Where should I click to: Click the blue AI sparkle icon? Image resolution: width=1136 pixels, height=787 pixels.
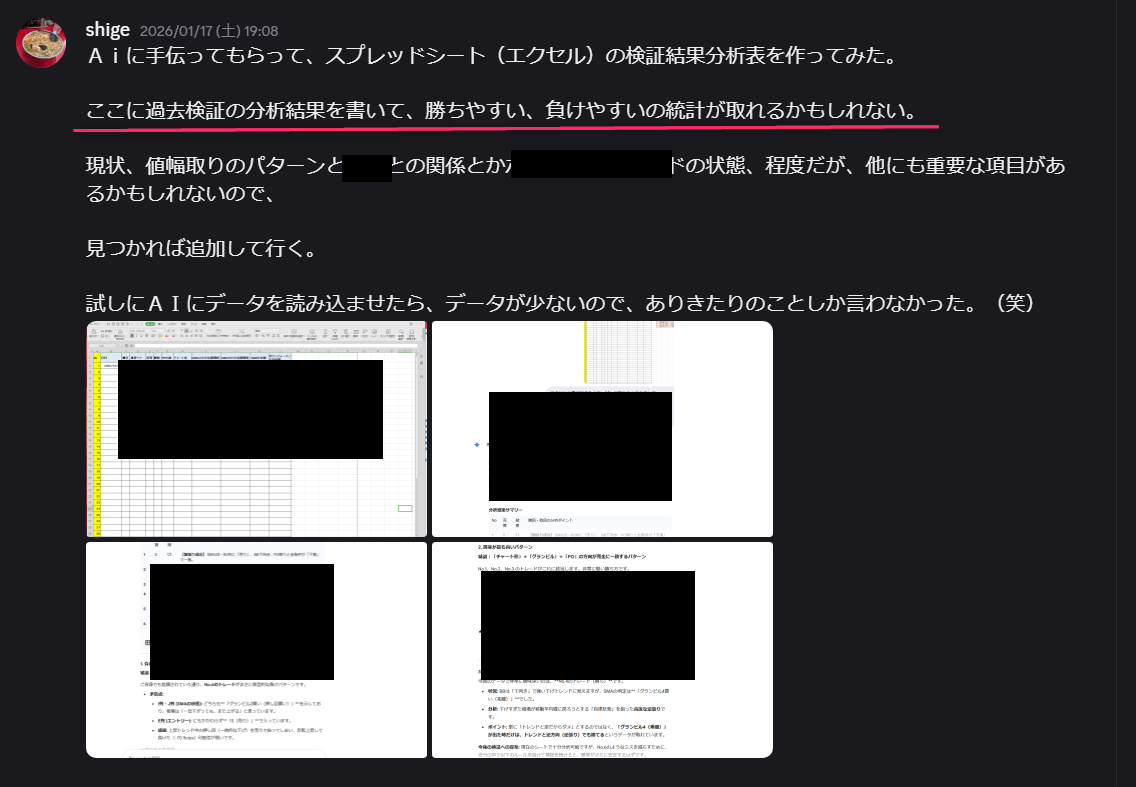[477, 443]
